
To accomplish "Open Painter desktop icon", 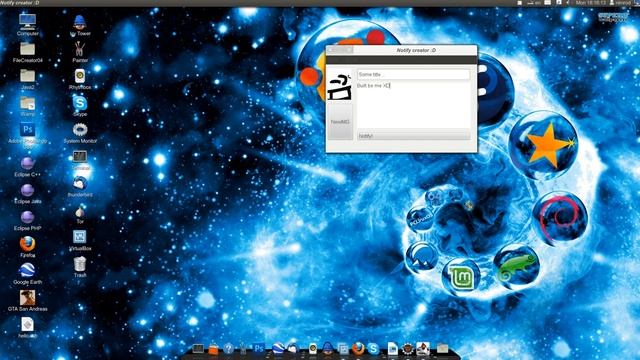I will [80, 51].
